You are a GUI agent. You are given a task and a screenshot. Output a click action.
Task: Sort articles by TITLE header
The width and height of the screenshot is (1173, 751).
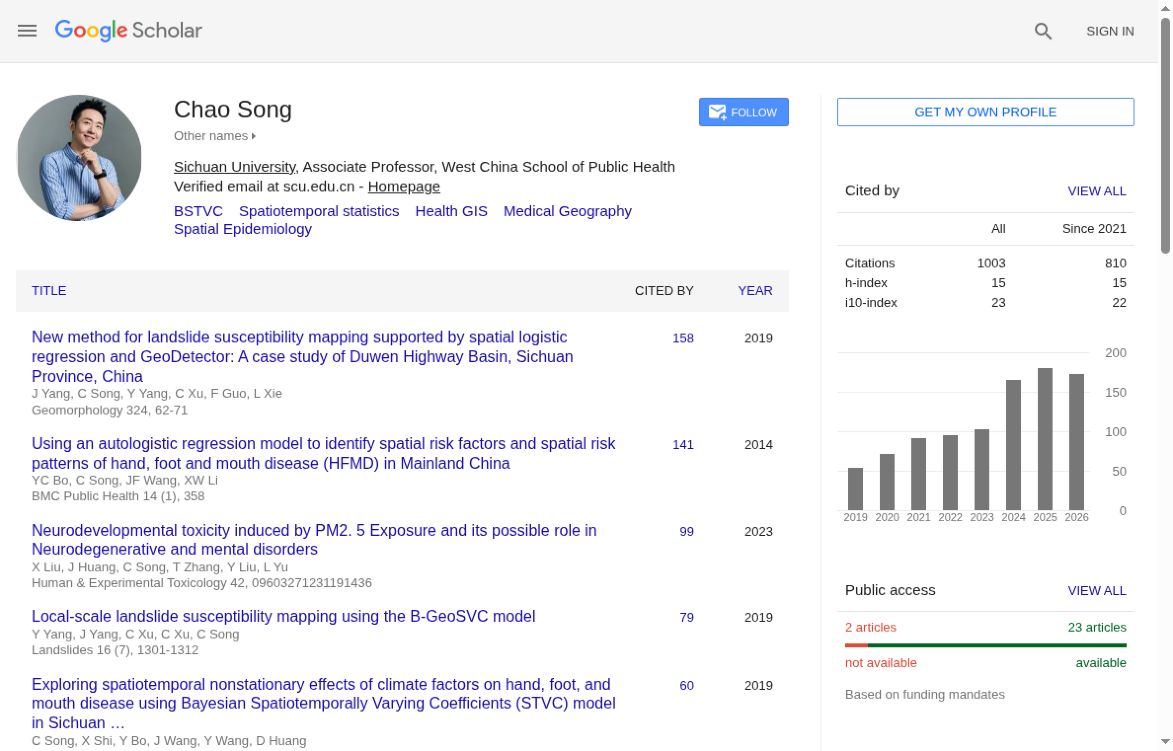tap(49, 290)
